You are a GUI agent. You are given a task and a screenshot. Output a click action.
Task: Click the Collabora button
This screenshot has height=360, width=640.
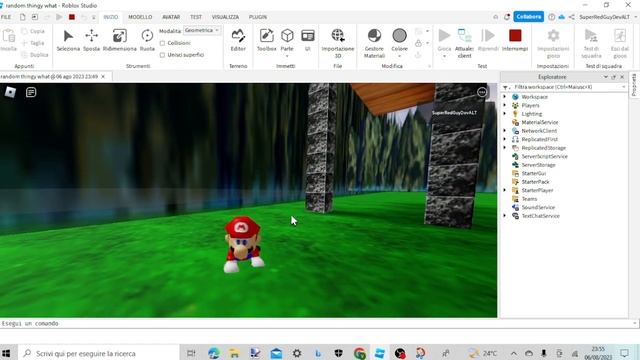click(x=529, y=17)
